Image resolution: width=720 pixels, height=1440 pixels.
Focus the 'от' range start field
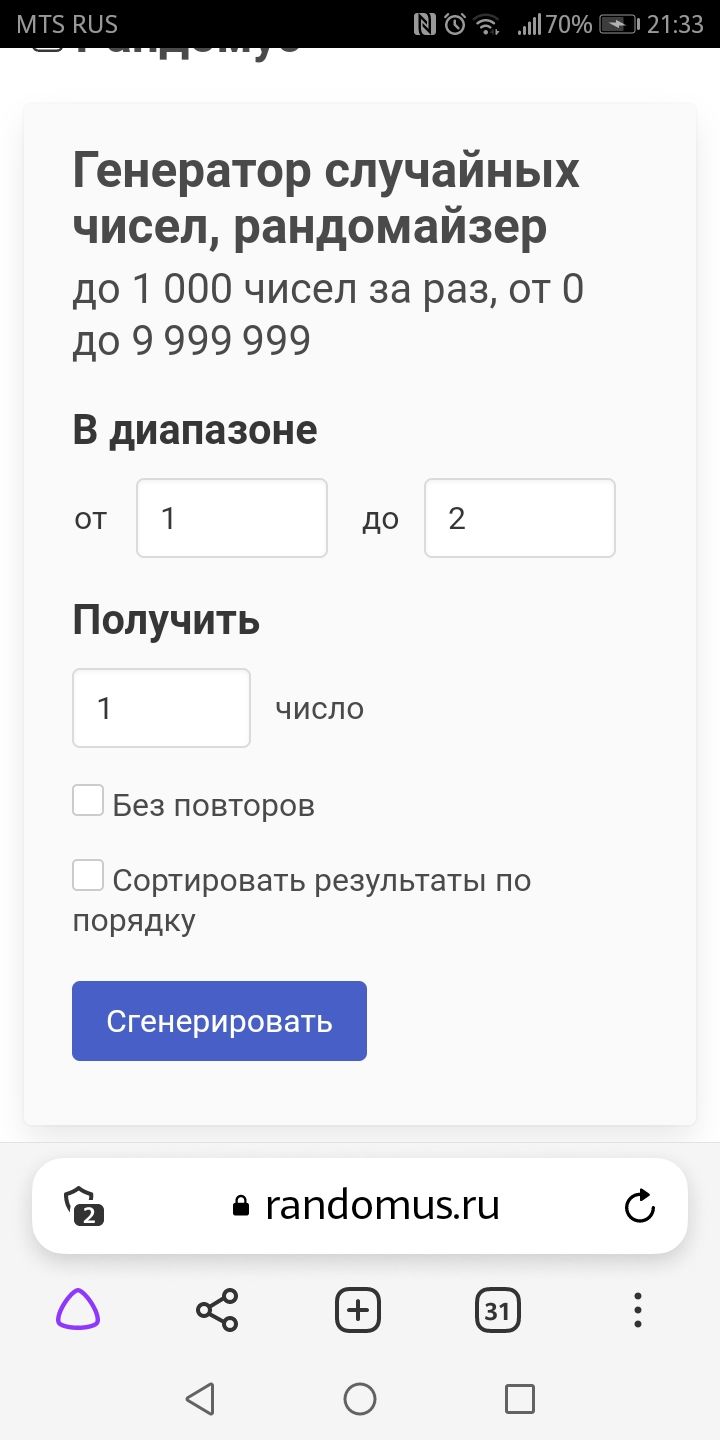pos(232,518)
